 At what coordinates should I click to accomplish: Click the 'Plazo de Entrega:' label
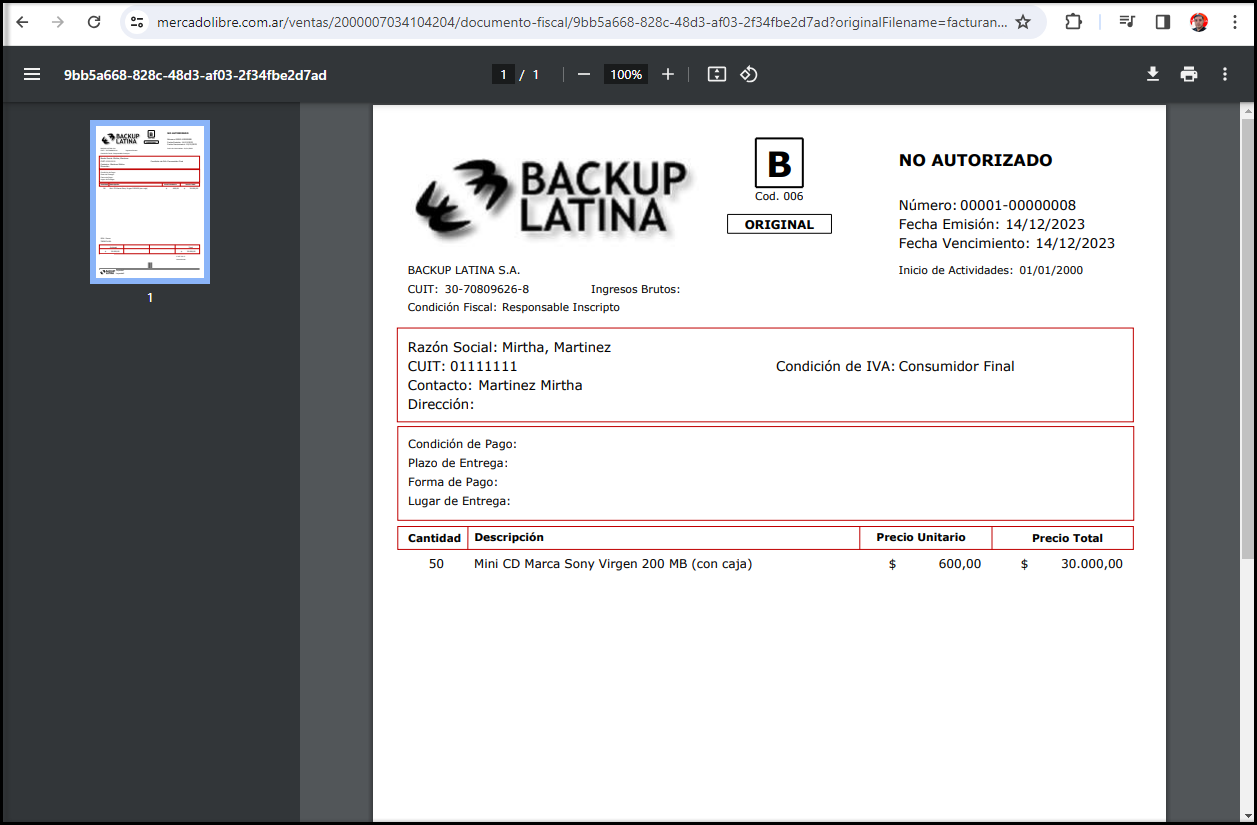pos(458,463)
